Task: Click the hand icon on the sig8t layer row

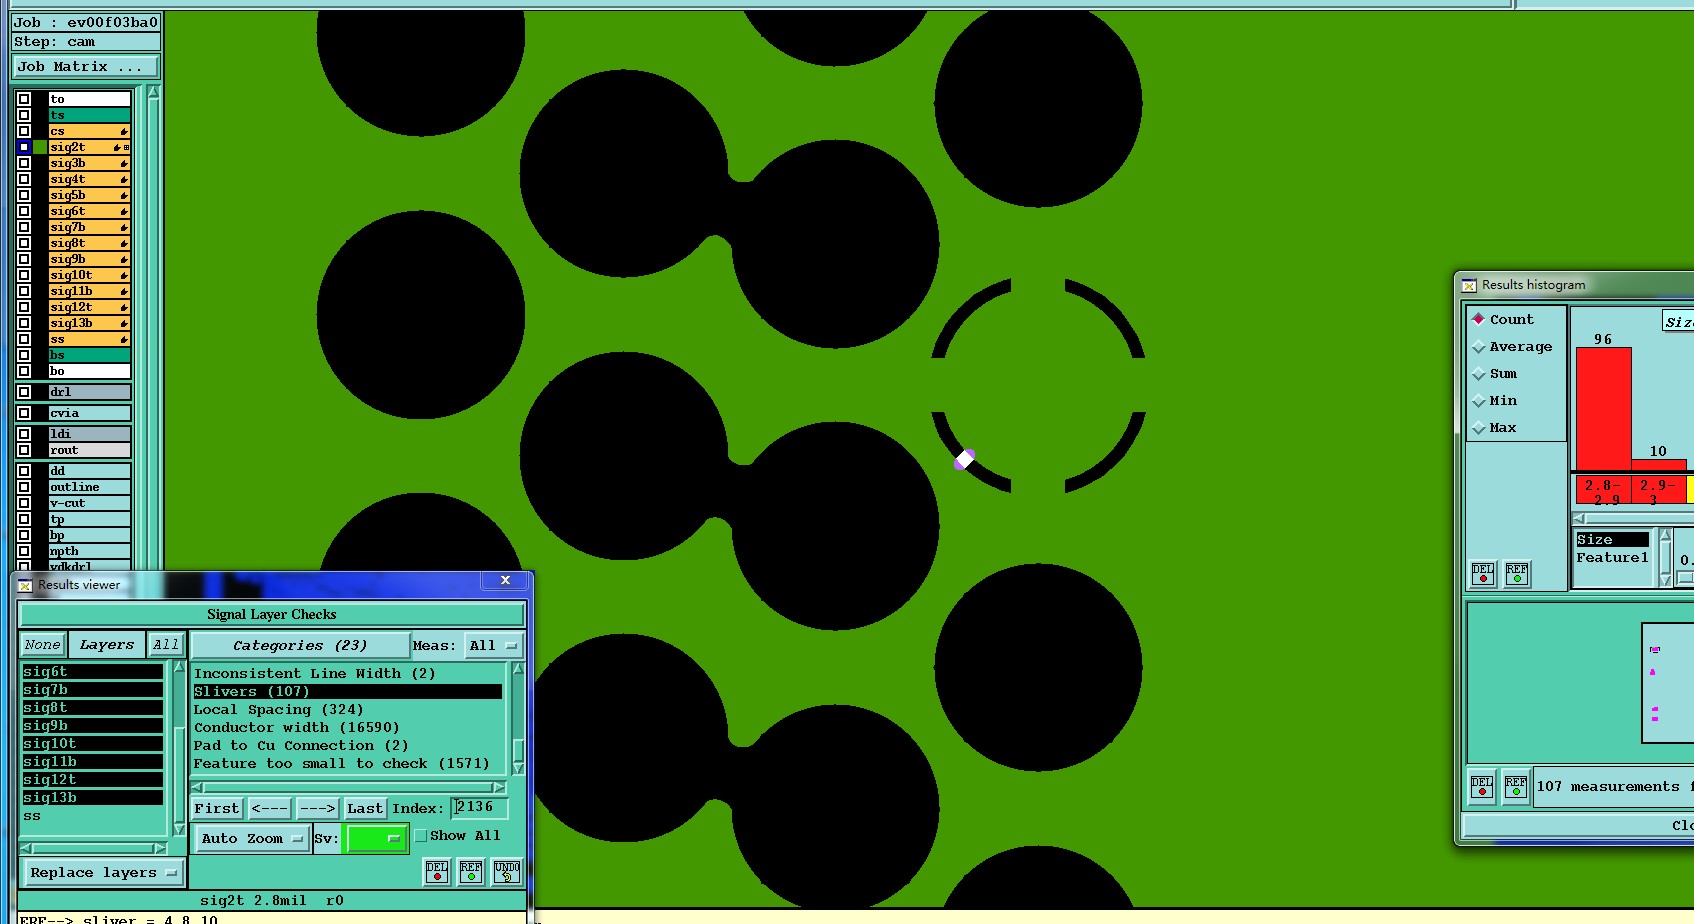Action: click(x=124, y=243)
